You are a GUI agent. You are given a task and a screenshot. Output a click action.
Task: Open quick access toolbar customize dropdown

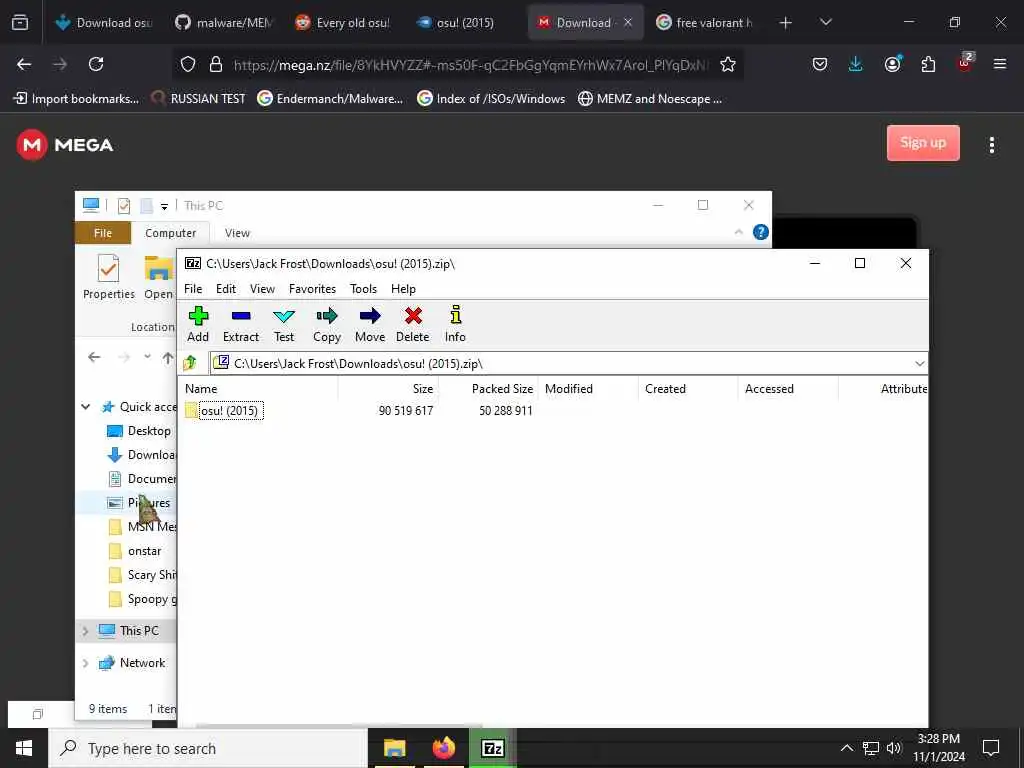point(164,206)
